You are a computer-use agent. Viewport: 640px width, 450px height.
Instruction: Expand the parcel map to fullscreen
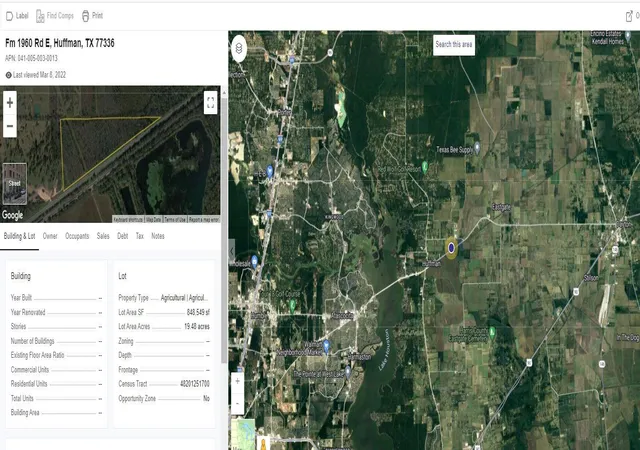click(x=211, y=102)
